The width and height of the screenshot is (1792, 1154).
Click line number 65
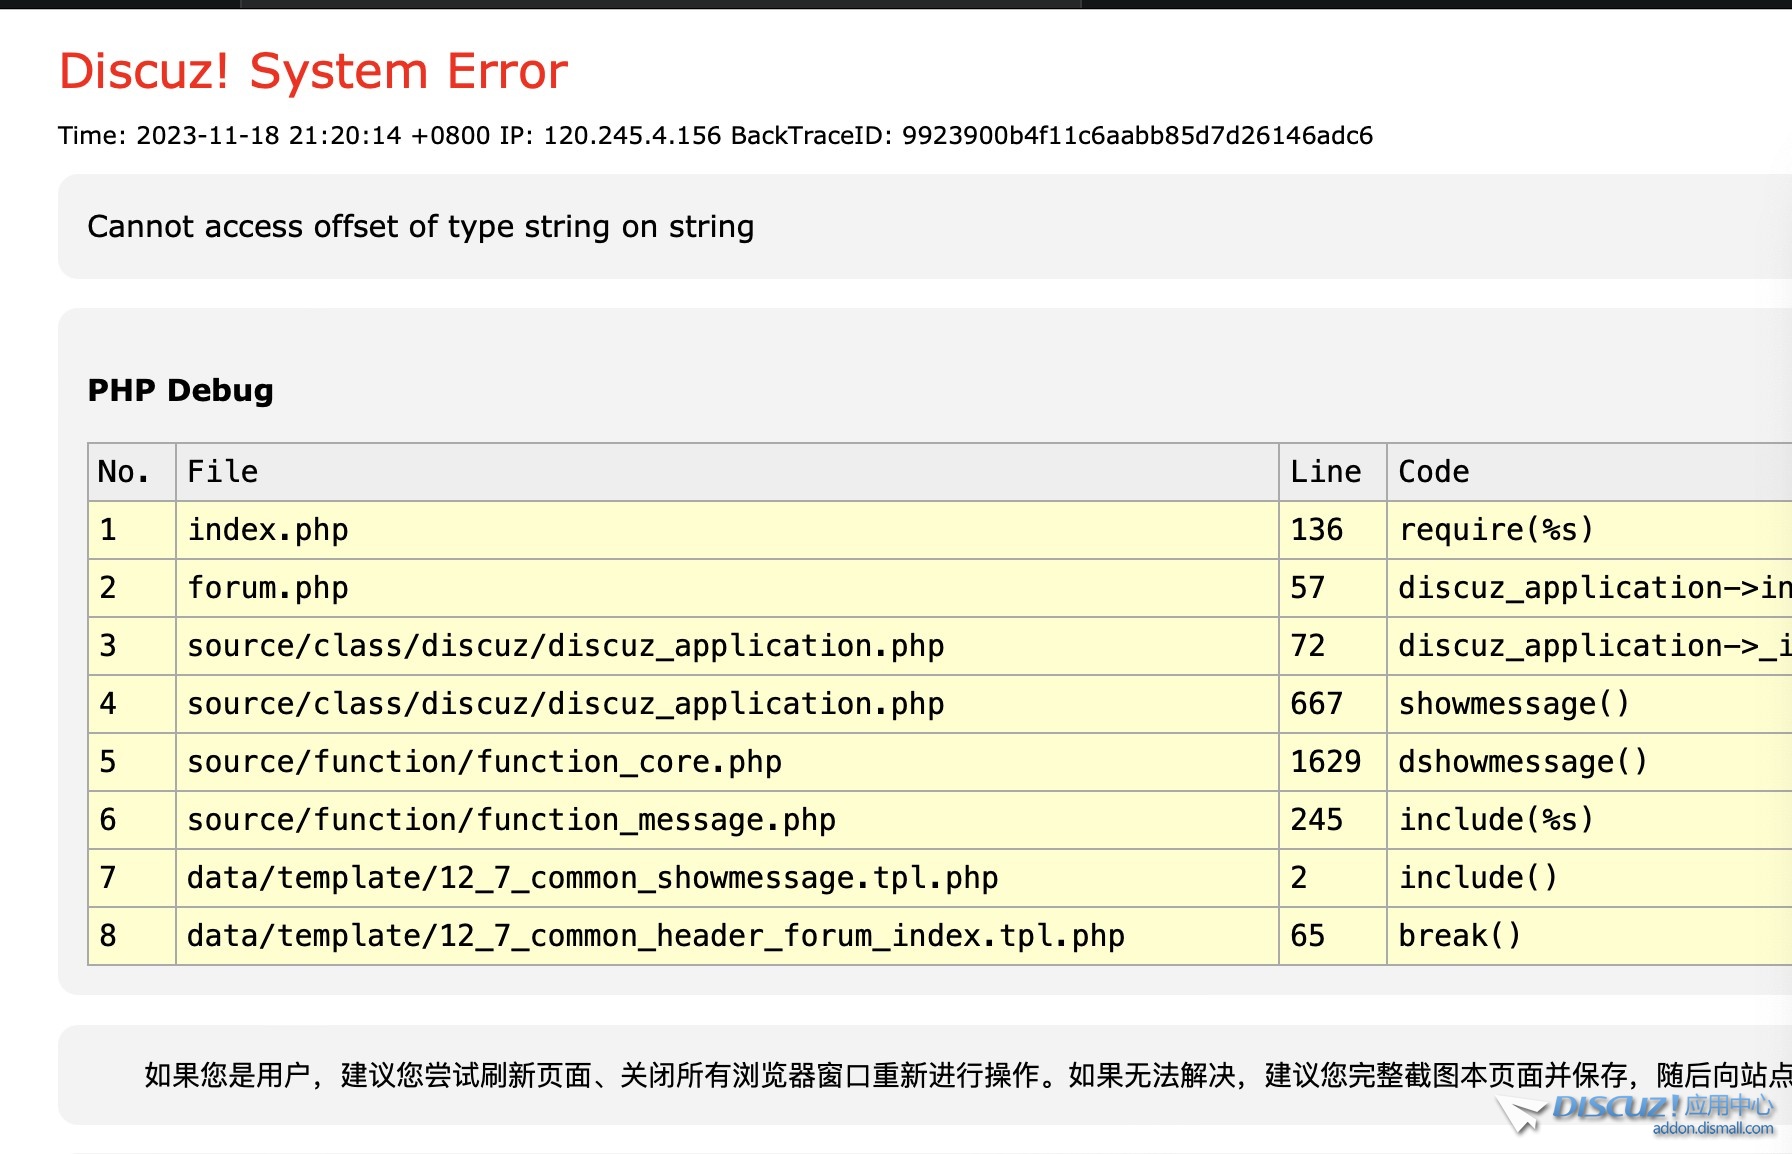point(1333,936)
